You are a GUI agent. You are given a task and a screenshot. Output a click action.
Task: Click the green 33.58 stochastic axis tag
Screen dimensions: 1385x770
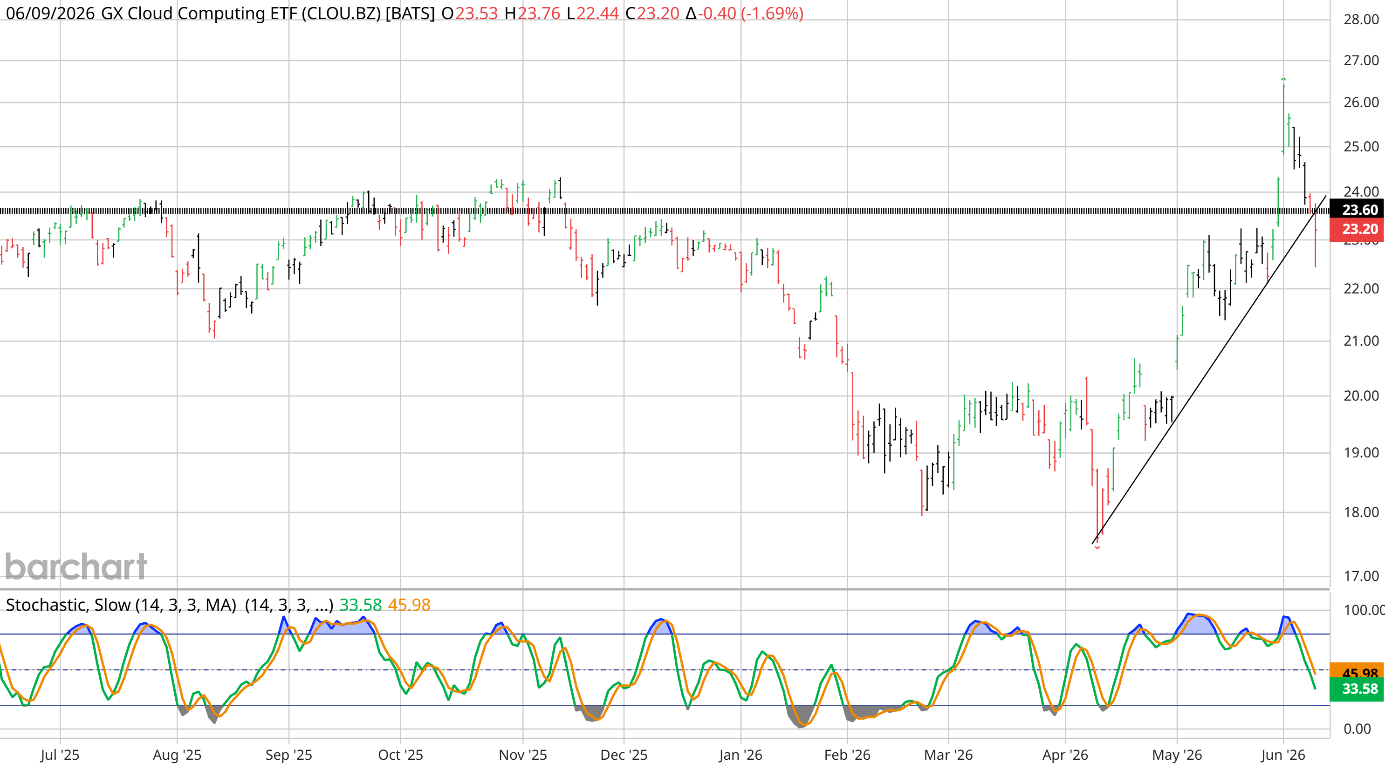(x=1359, y=688)
